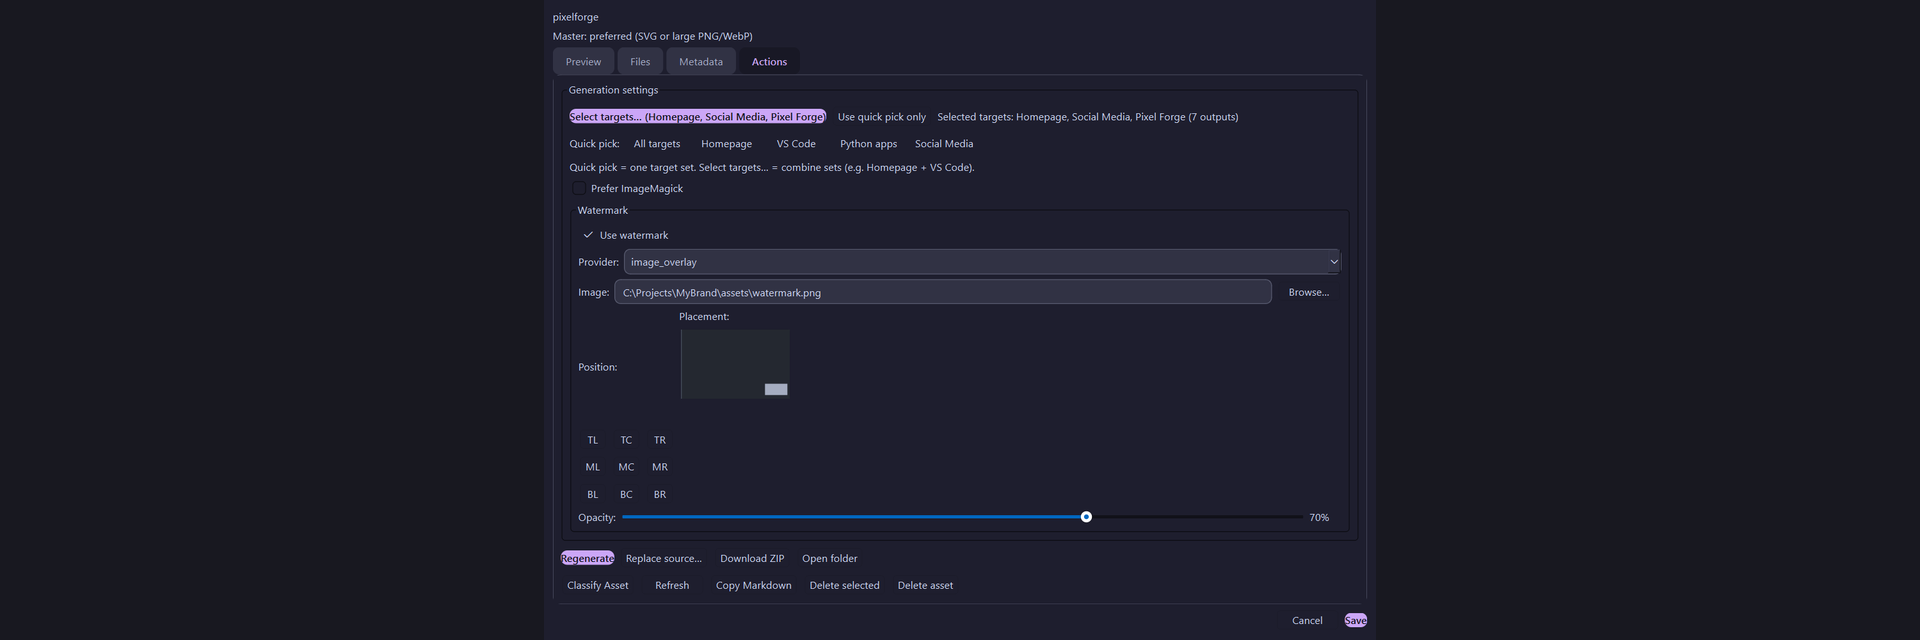Click Classify Asset
Screen dimensions: 1920x640
pyautogui.click(x=598, y=585)
